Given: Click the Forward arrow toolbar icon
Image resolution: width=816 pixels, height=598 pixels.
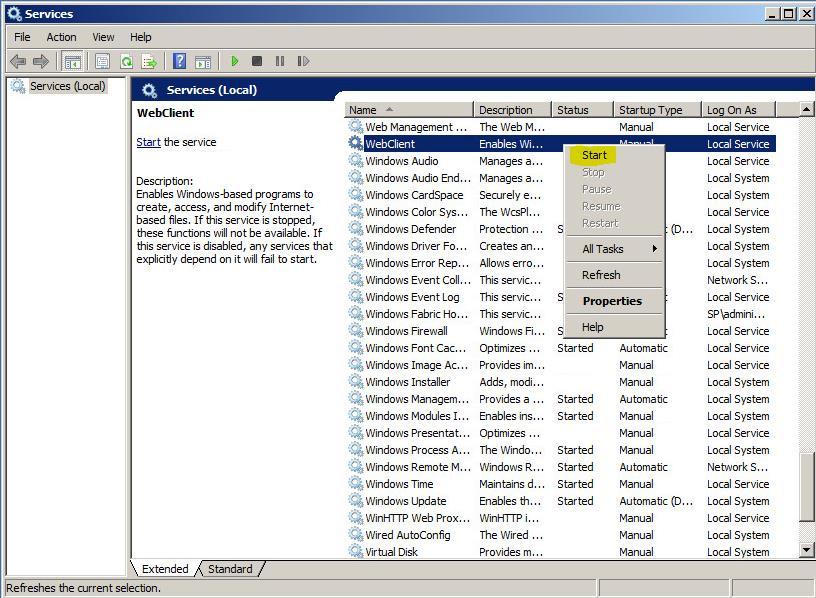Looking at the screenshot, I should (41, 61).
